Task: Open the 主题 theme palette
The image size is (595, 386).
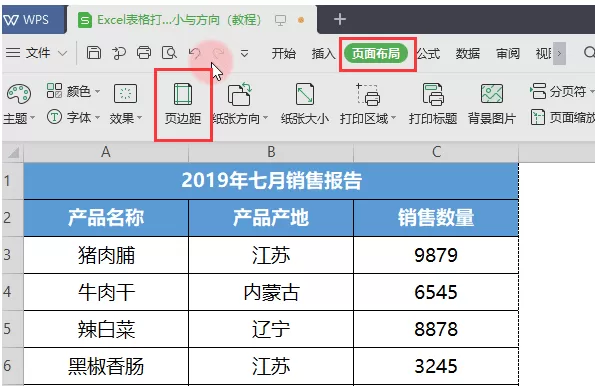Action: point(19,103)
